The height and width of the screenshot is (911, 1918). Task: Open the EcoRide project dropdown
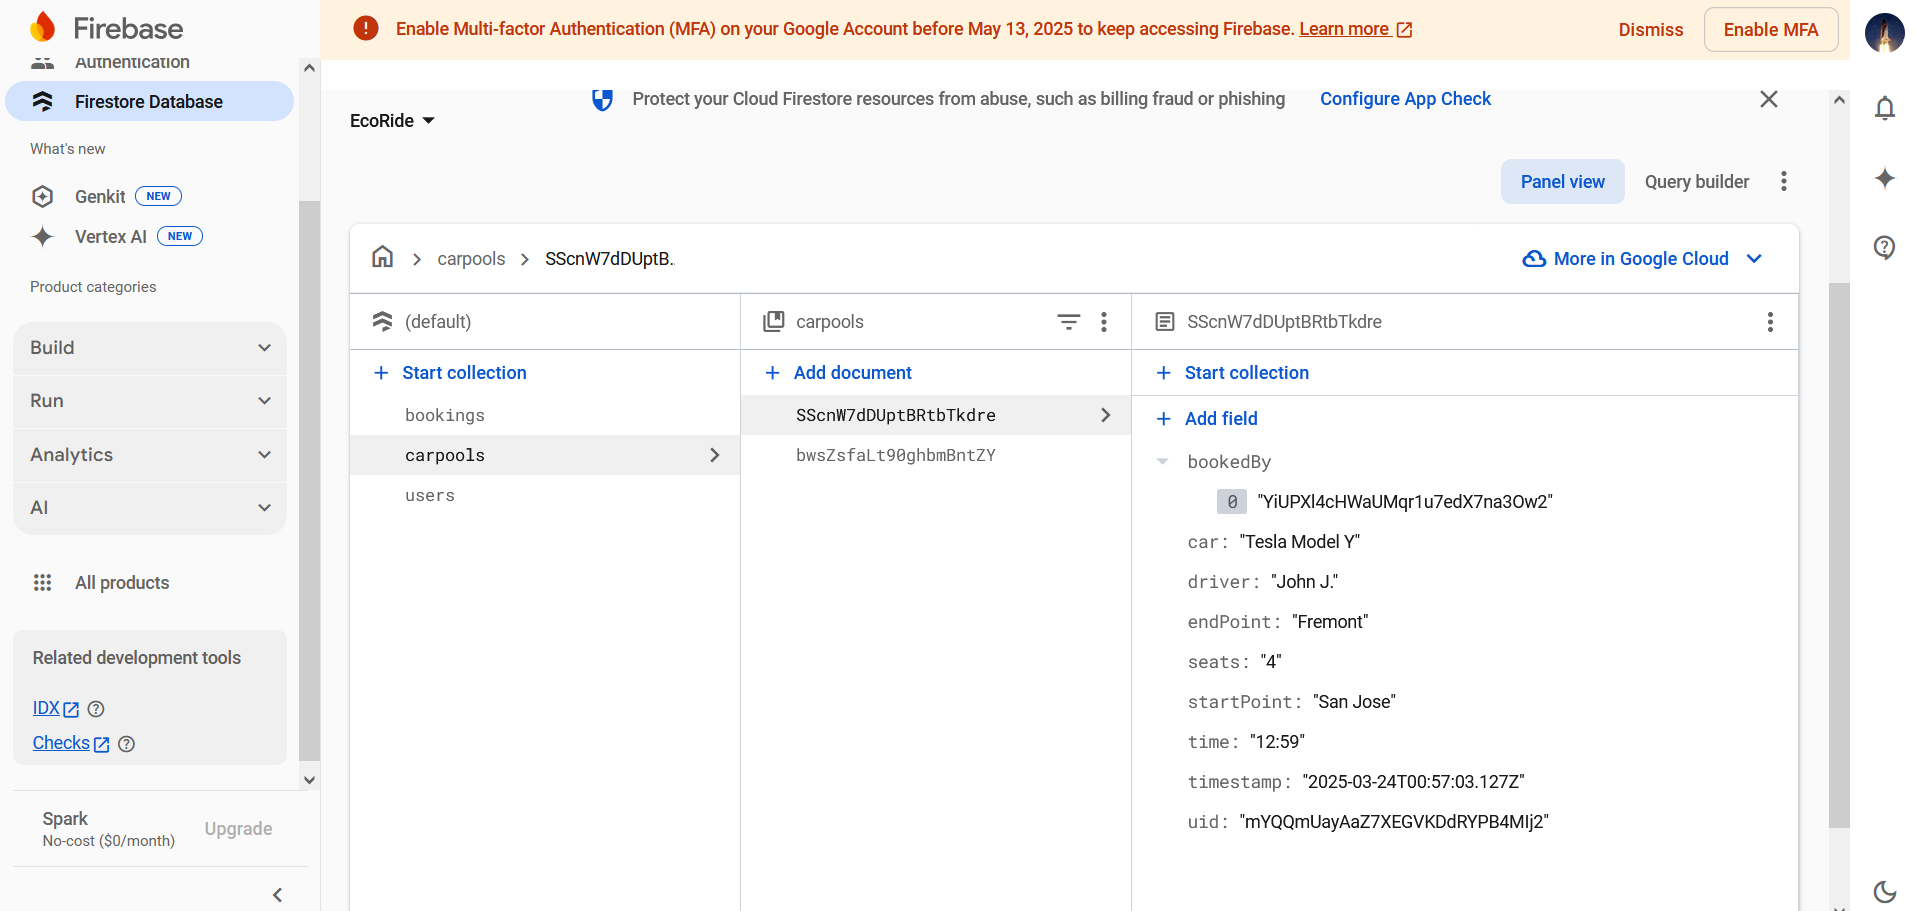coord(392,121)
